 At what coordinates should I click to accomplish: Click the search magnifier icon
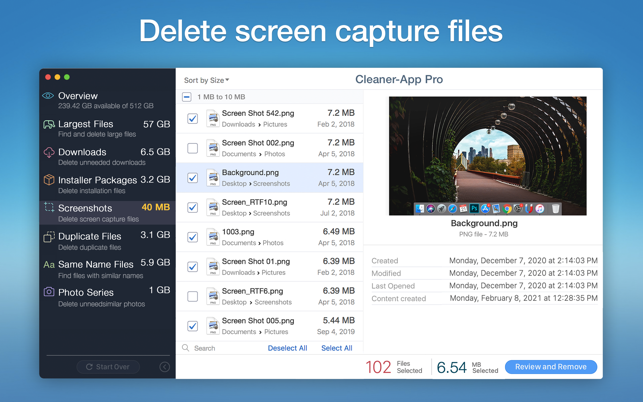pos(185,348)
